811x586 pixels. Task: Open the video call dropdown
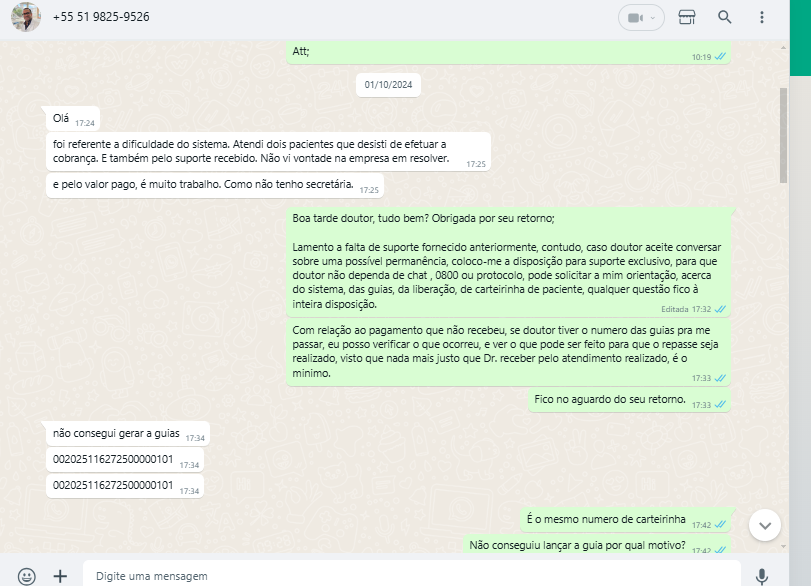[641, 18]
